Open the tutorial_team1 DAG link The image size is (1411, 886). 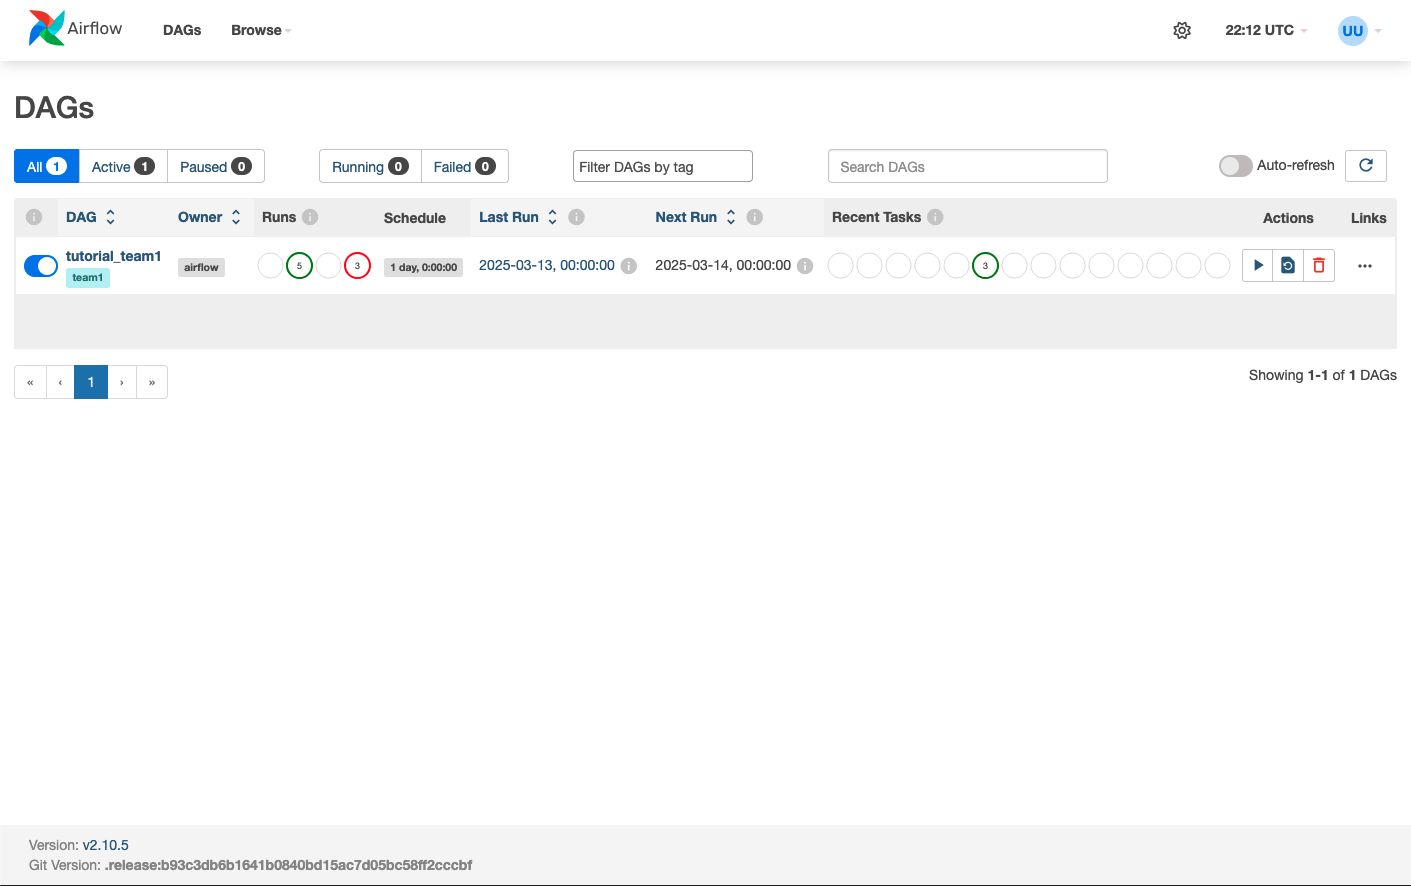click(x=114, y=256)
